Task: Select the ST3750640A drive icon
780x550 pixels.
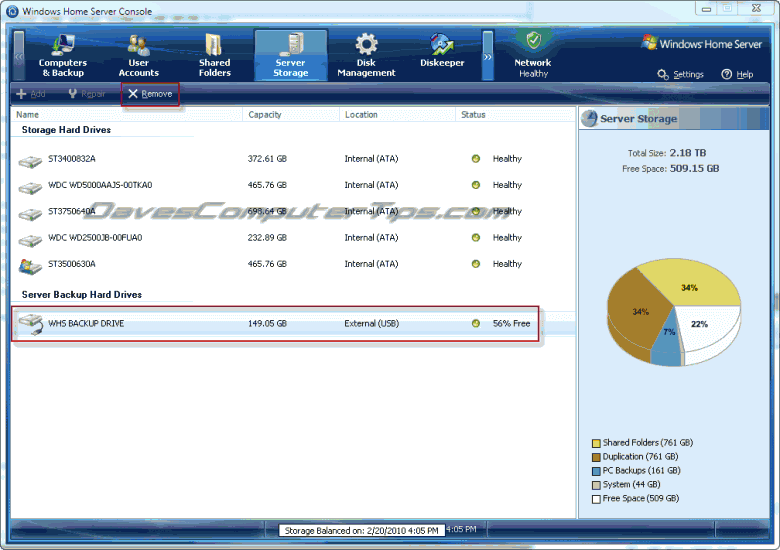Action: [x=30, y=214]
